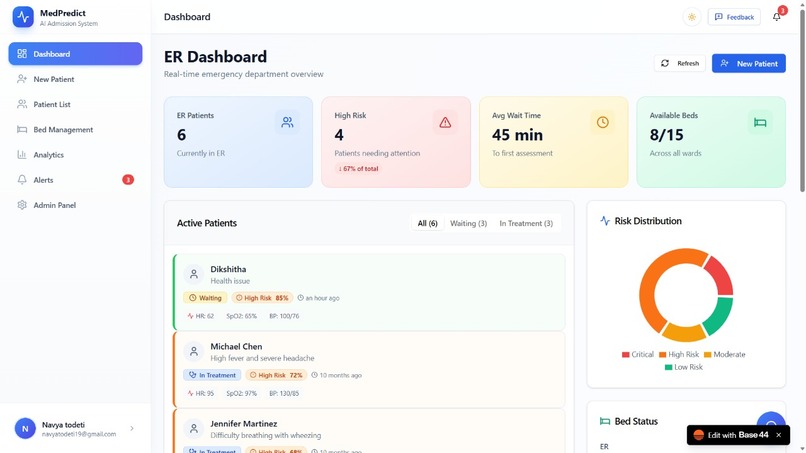The height and width of the screenshot is (453, 806).
Task: Click the 67% of total badge
Action: [358, 169]
